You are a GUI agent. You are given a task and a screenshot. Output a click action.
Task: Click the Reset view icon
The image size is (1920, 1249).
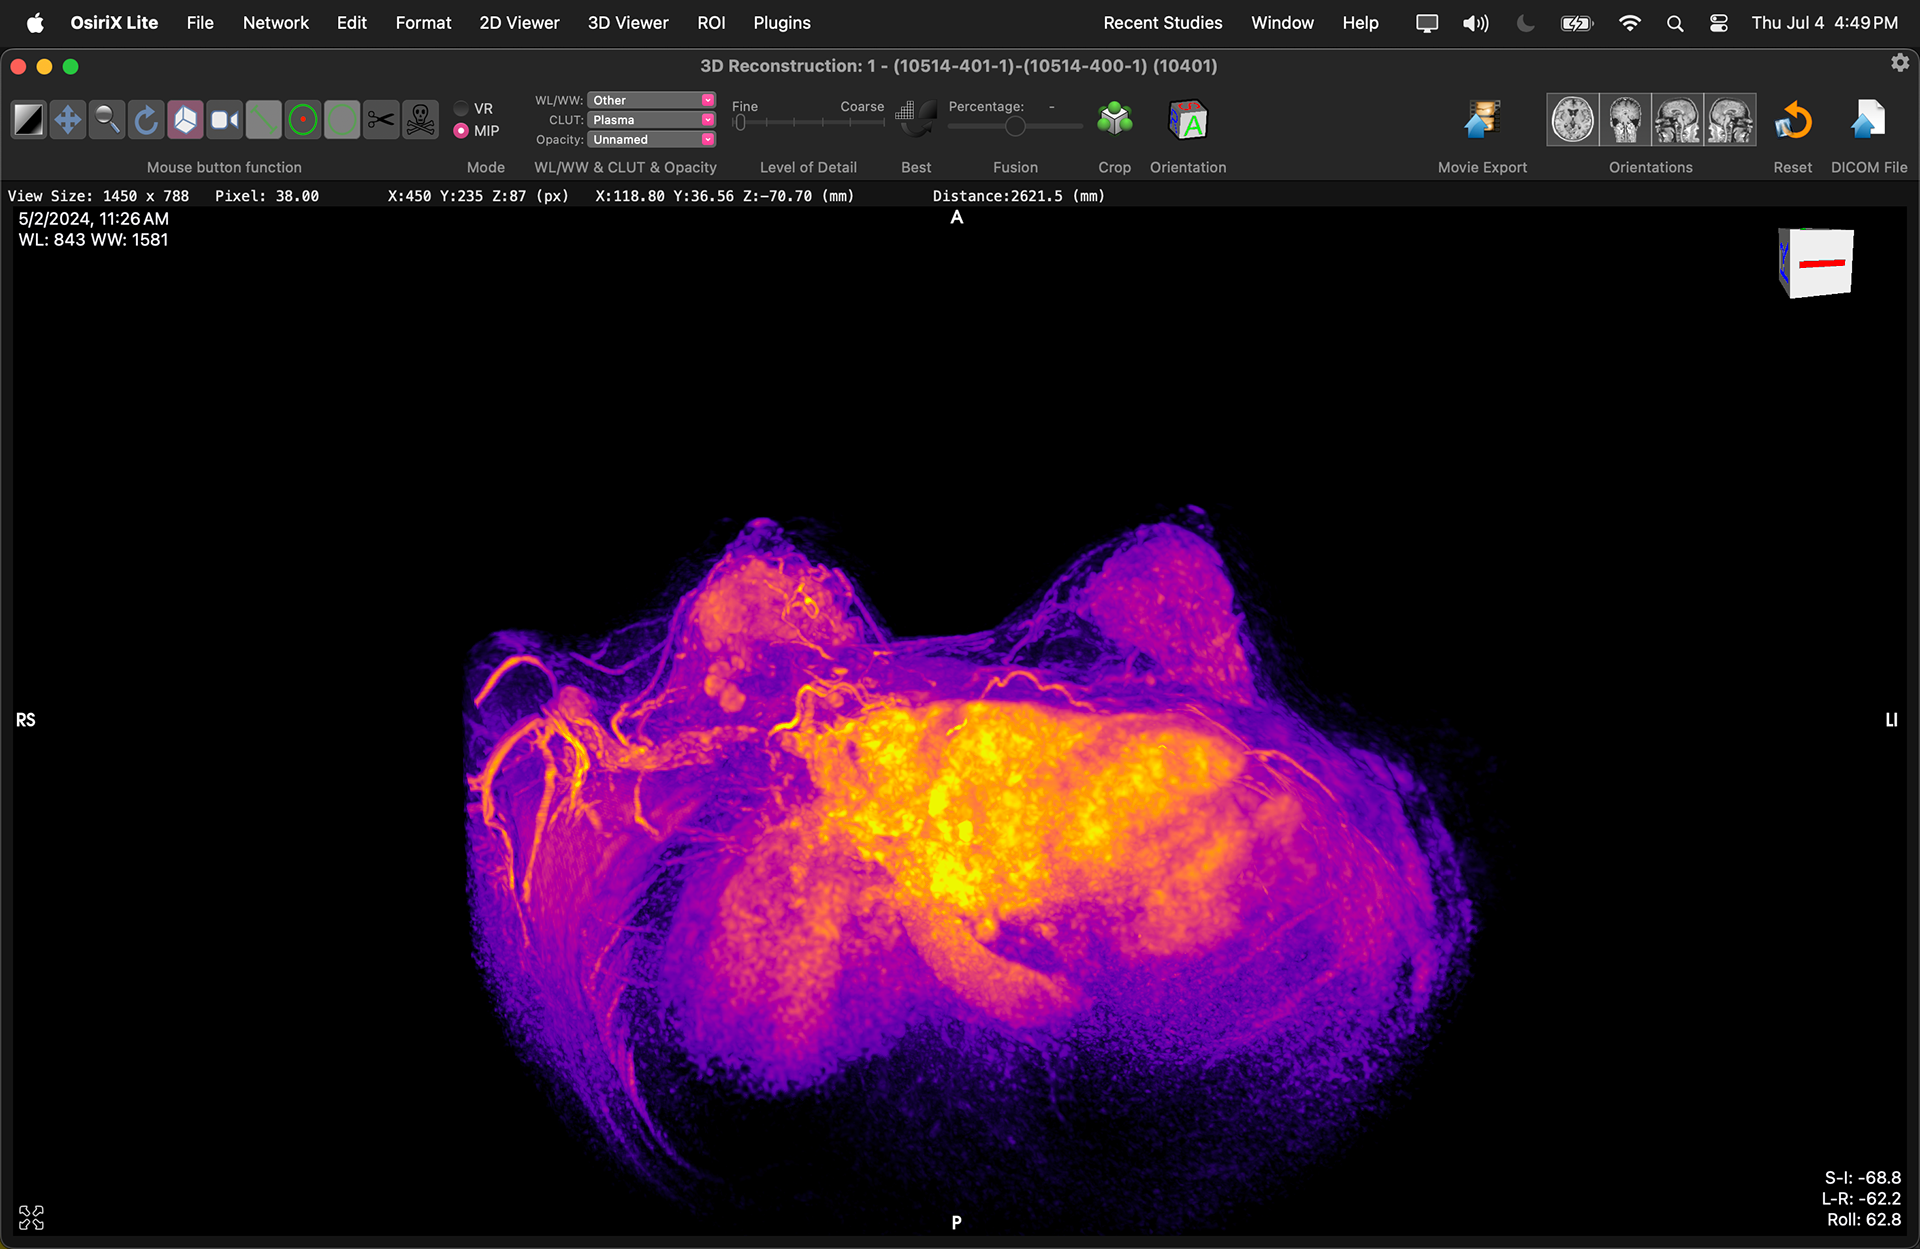(x=1792, y=120)
